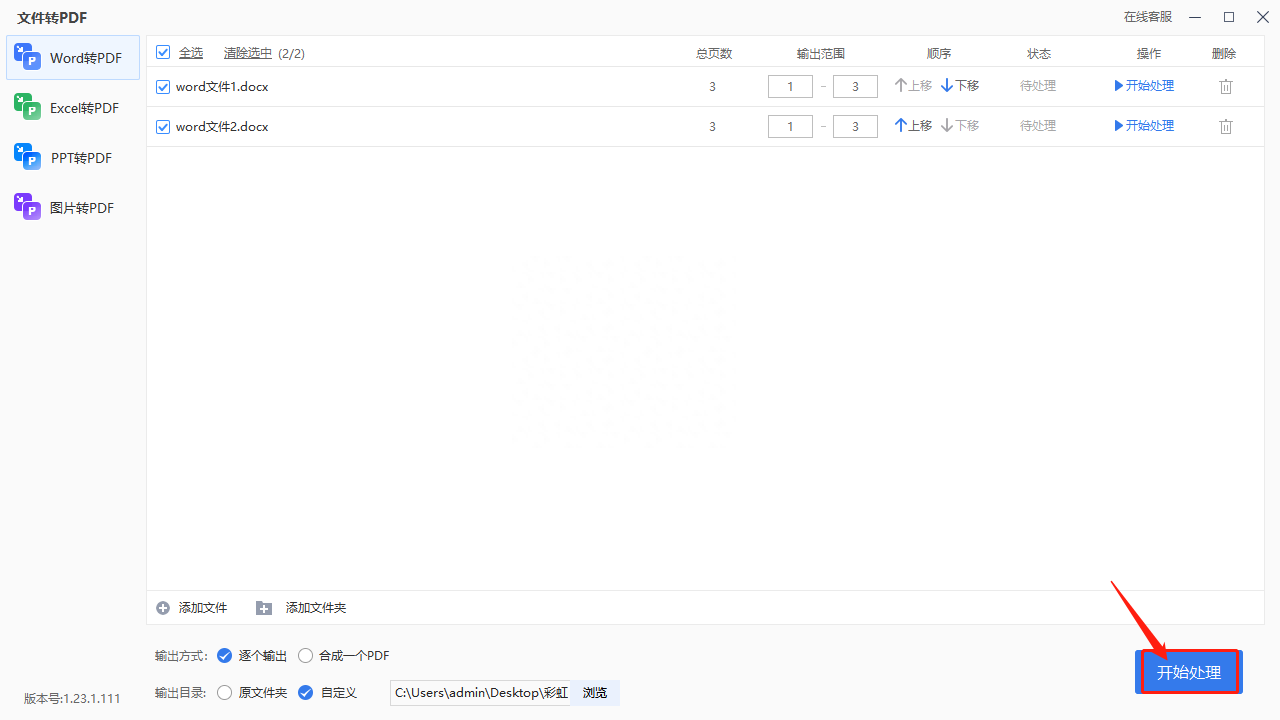Uncheck the word文件2.docx checkbox

(163, 127)
